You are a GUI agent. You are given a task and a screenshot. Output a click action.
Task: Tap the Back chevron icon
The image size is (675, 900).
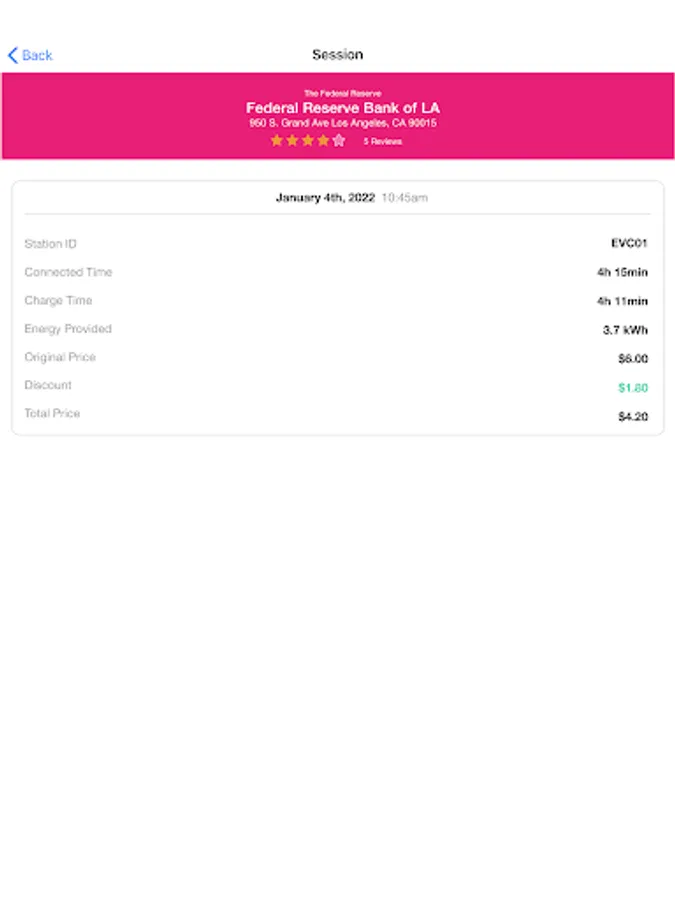click(13, 55)
